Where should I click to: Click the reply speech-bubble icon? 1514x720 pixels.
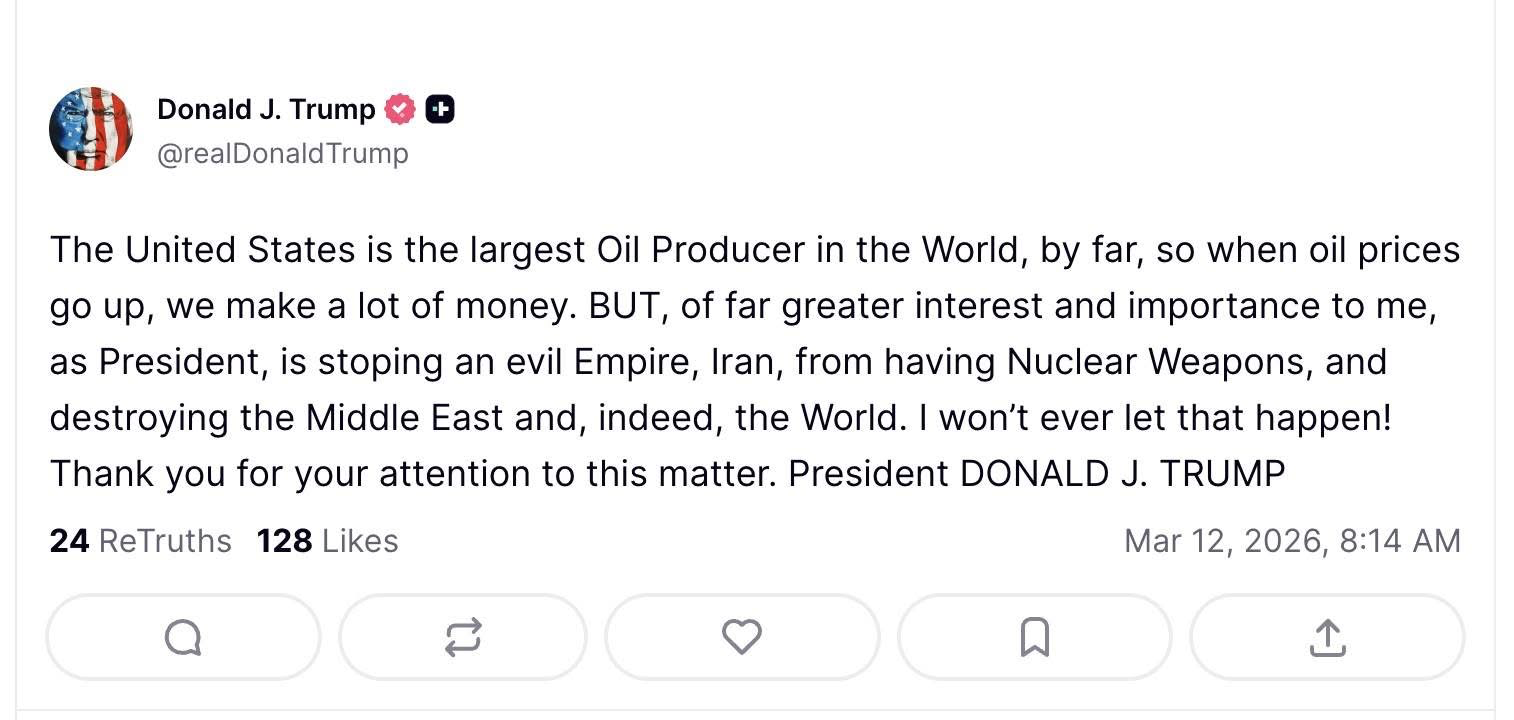pyautogui.click(x=182, y=637)
